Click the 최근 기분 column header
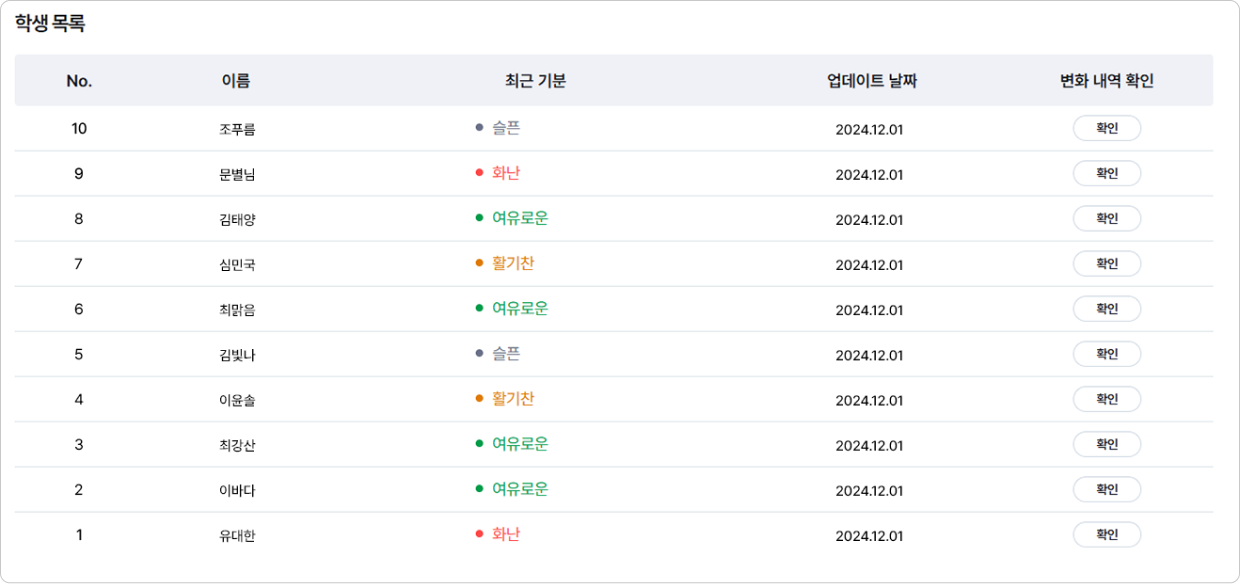1240x584 pixels. (536, 81)
